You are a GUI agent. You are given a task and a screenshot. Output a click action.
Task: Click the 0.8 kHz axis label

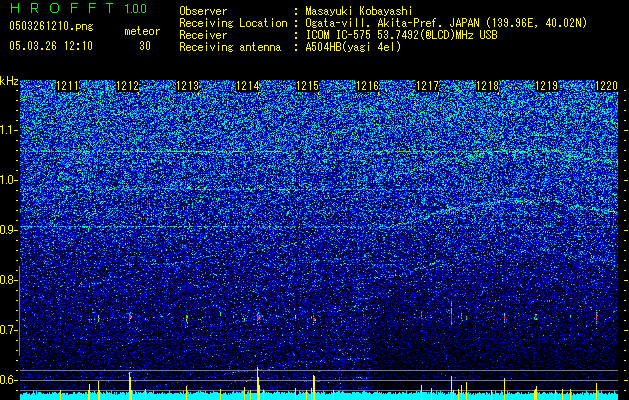(9, 280)
